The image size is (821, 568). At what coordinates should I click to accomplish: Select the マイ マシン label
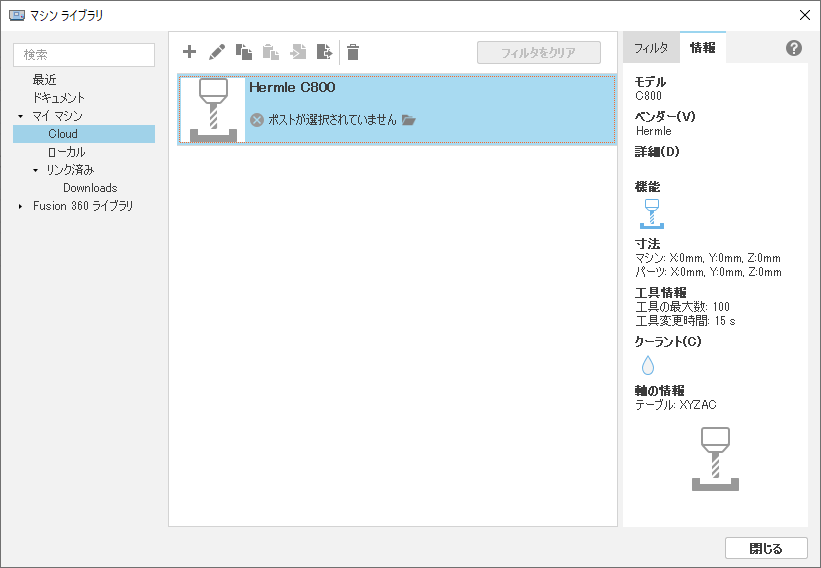point(58,116)
